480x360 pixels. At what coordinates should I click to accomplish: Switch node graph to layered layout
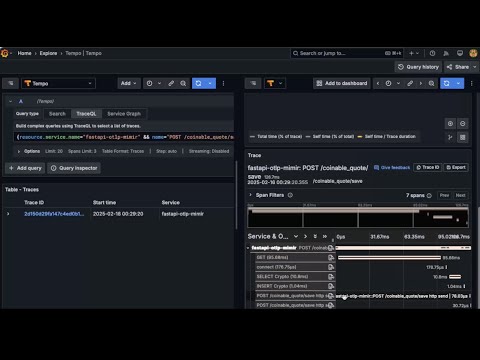(x=450, y=137)
